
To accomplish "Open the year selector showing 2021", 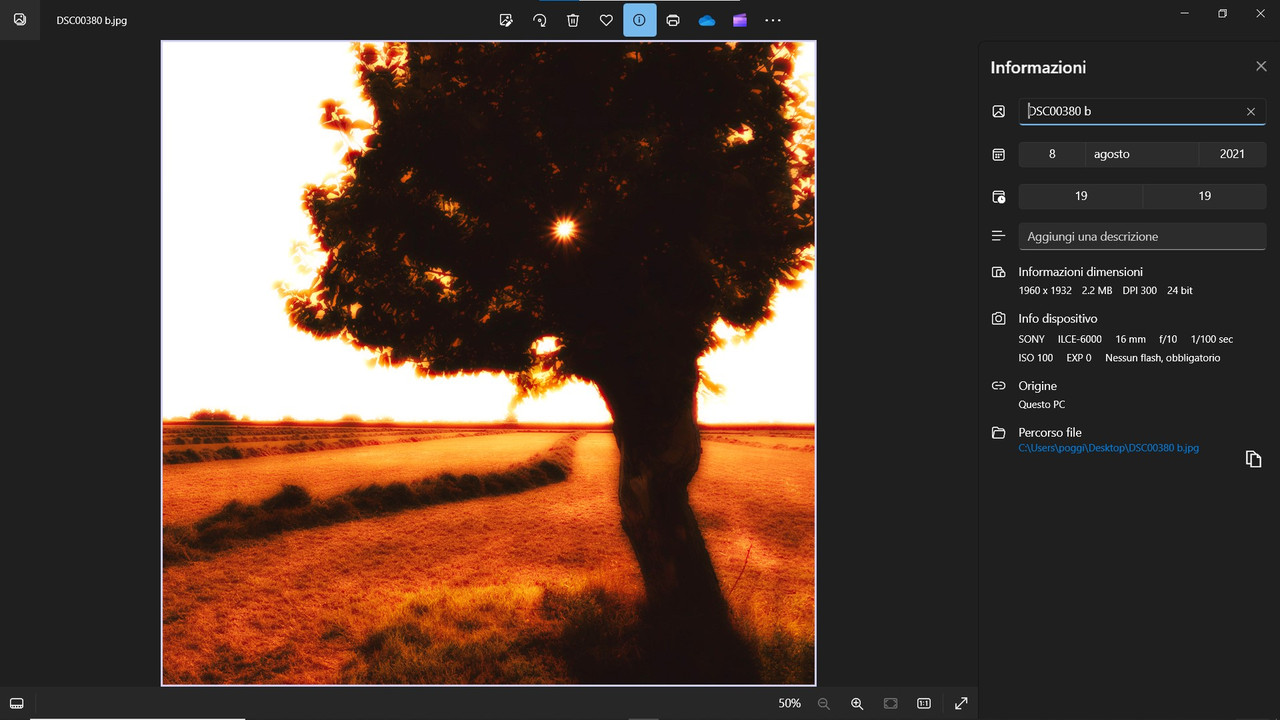I will point(1233,154).
